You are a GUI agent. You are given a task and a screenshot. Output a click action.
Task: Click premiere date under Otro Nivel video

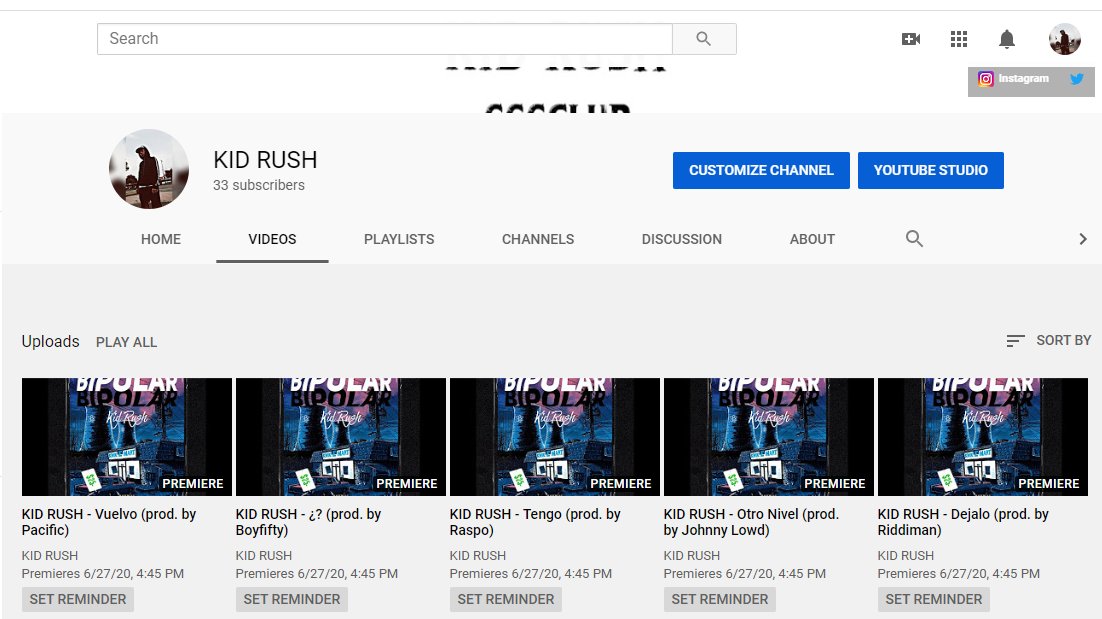[745, 573]
